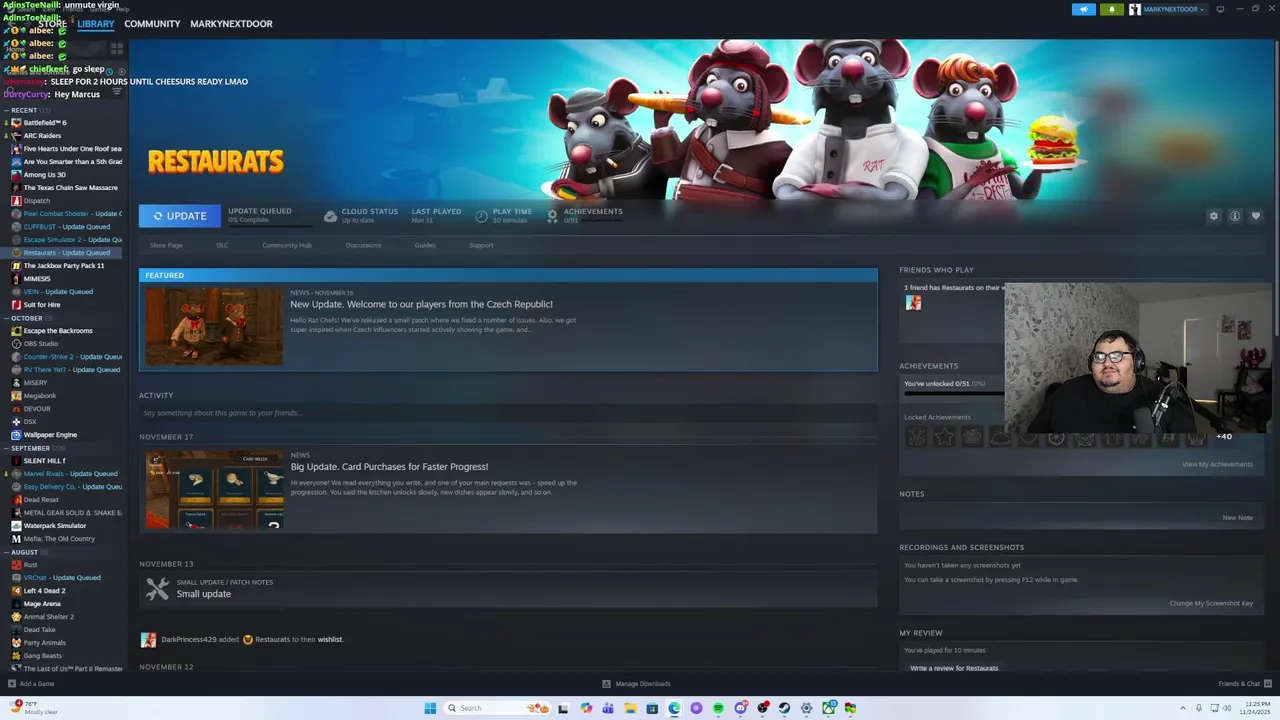Open Spotify from the taskbar
Viewport: 1280px width, 720px height.
point(718,708)
